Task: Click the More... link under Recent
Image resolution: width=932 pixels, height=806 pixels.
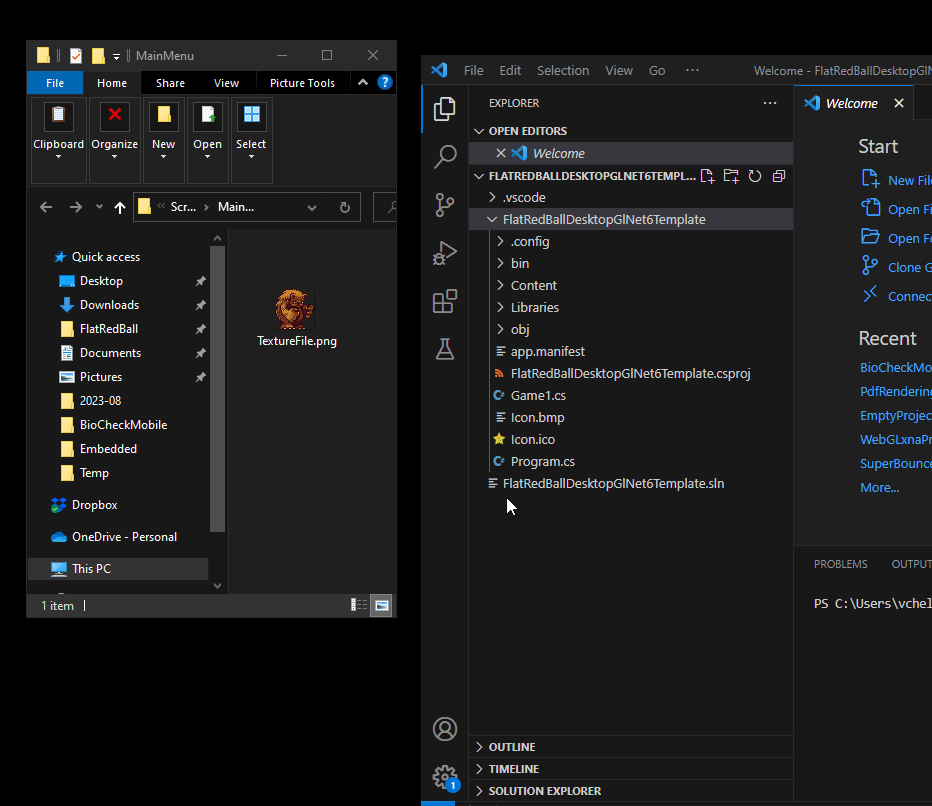Action: (879, 488)
